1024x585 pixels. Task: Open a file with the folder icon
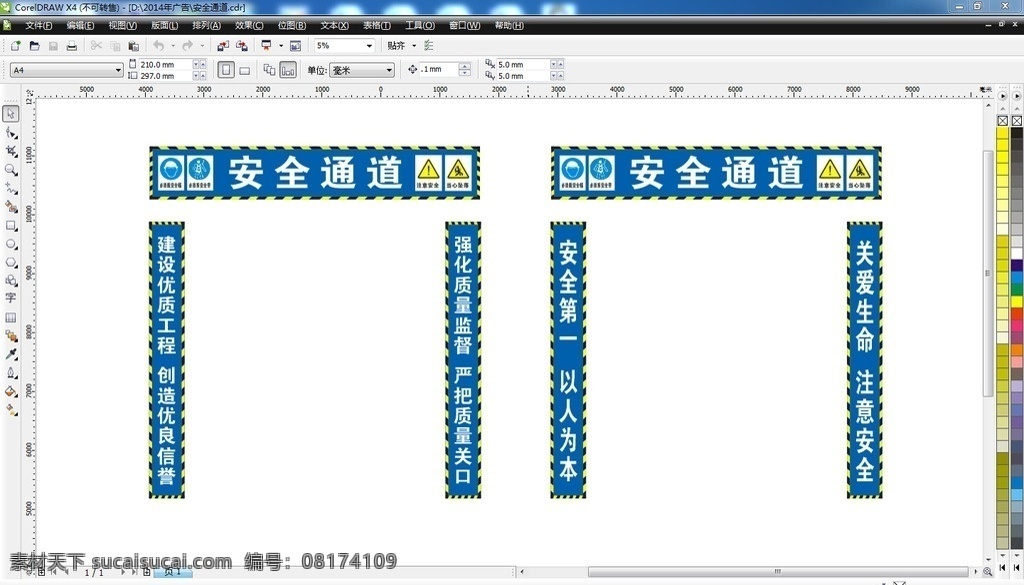pos(35,46)
